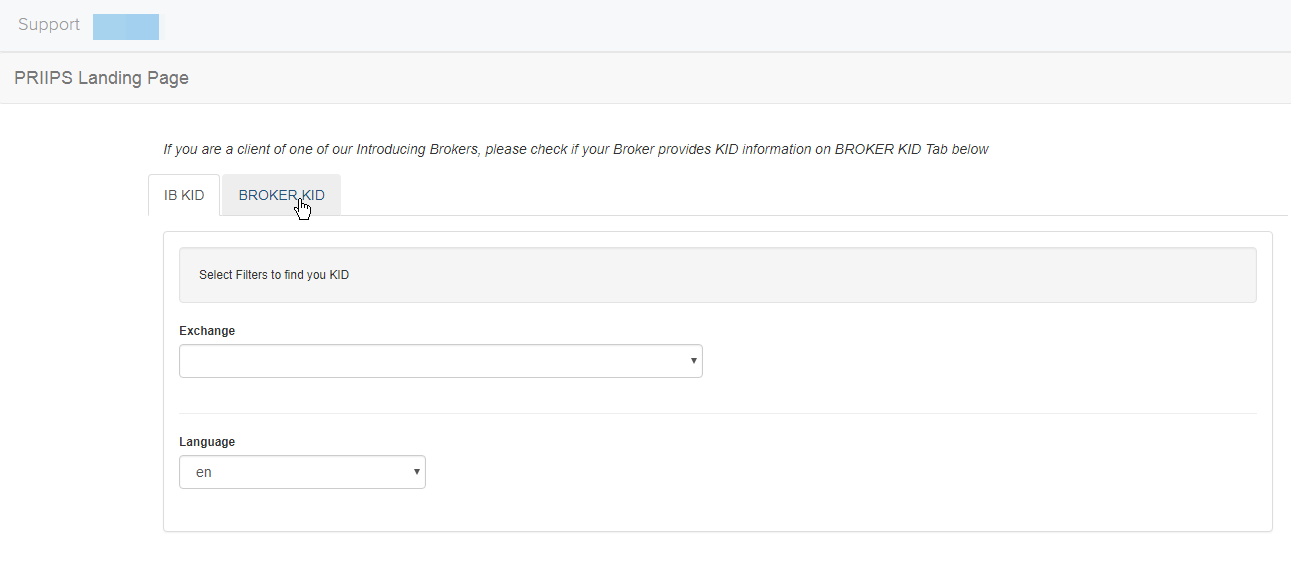
Task: Click the 'BROKER KID Tab below' phrase in notice
Action: tap(911, 149)
